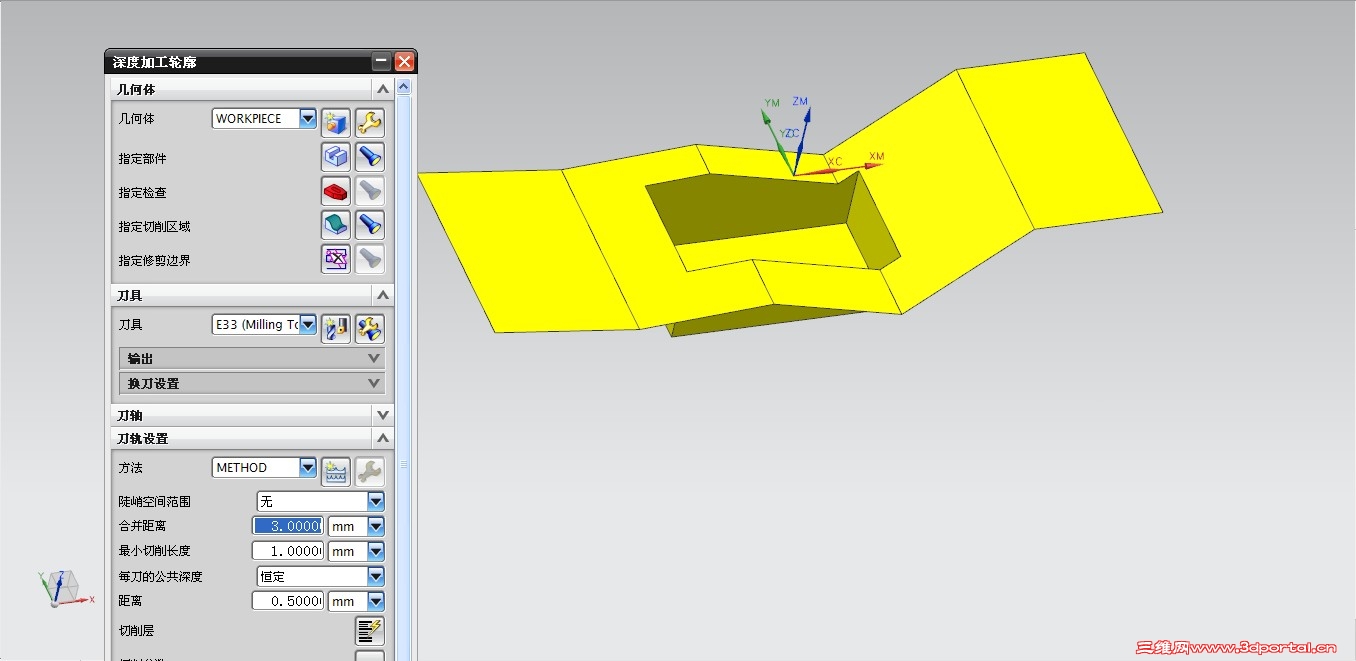Close the 深度加工轮廓 dialog
Viewport: 1356px width, 661px height.
tap(404, 61)
